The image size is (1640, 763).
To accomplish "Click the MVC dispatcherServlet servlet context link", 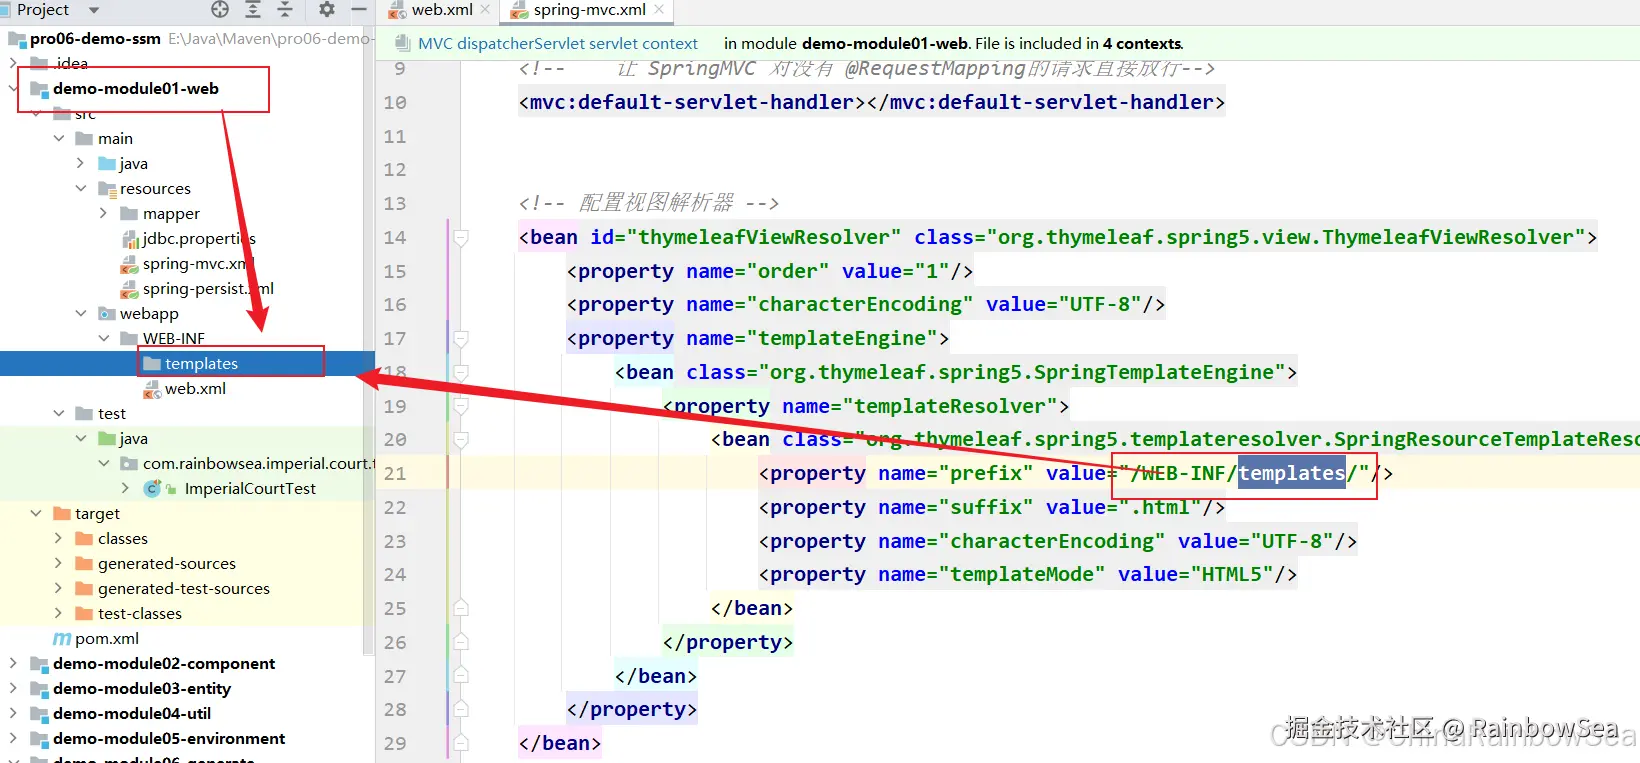I will tap(558, 44).
